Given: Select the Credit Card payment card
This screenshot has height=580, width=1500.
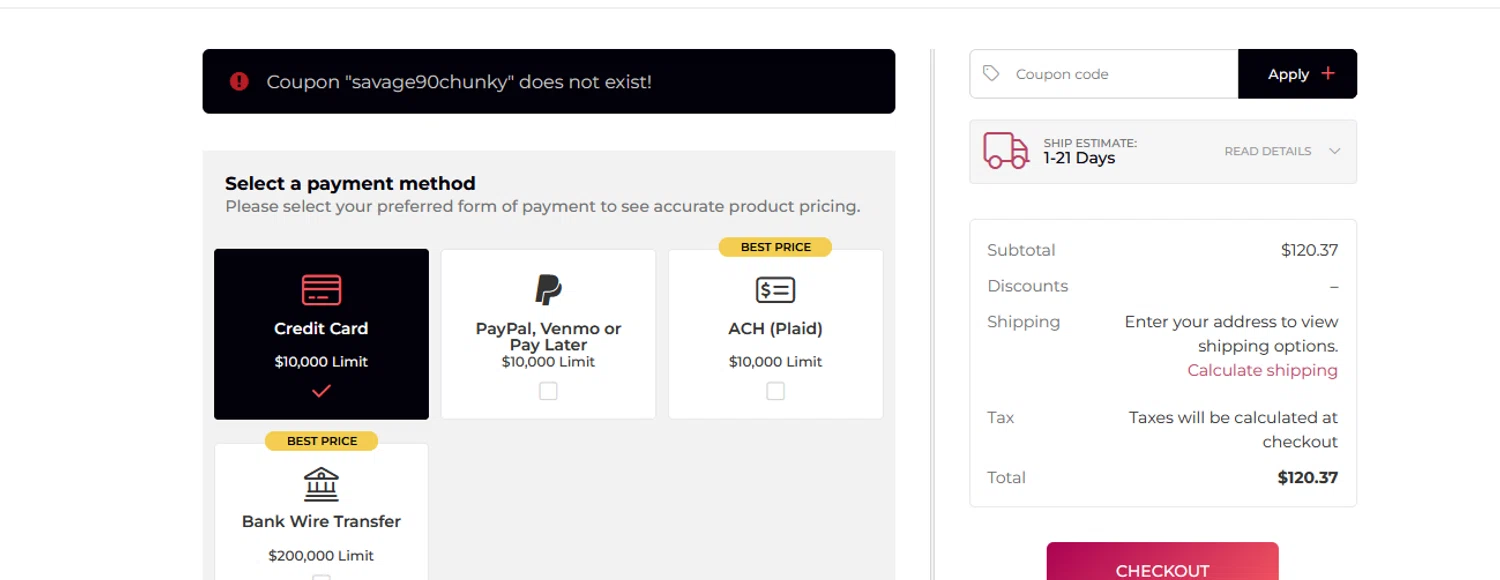Looking at the screenshot, I should point(321,334).
